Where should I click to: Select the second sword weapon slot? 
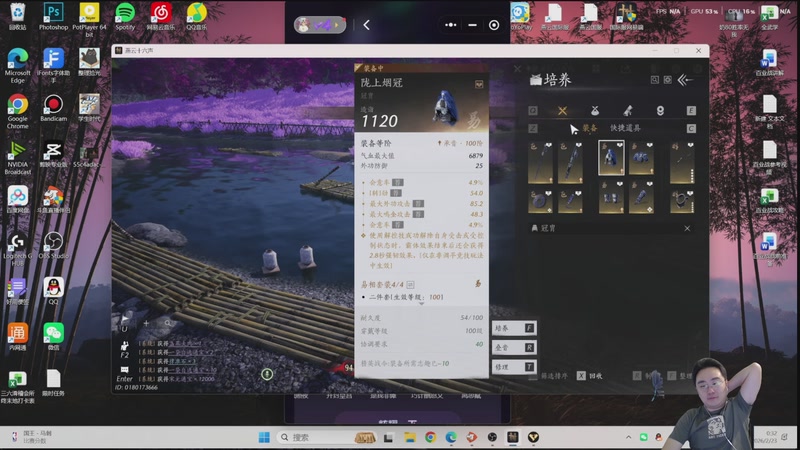tap(570, 163)
